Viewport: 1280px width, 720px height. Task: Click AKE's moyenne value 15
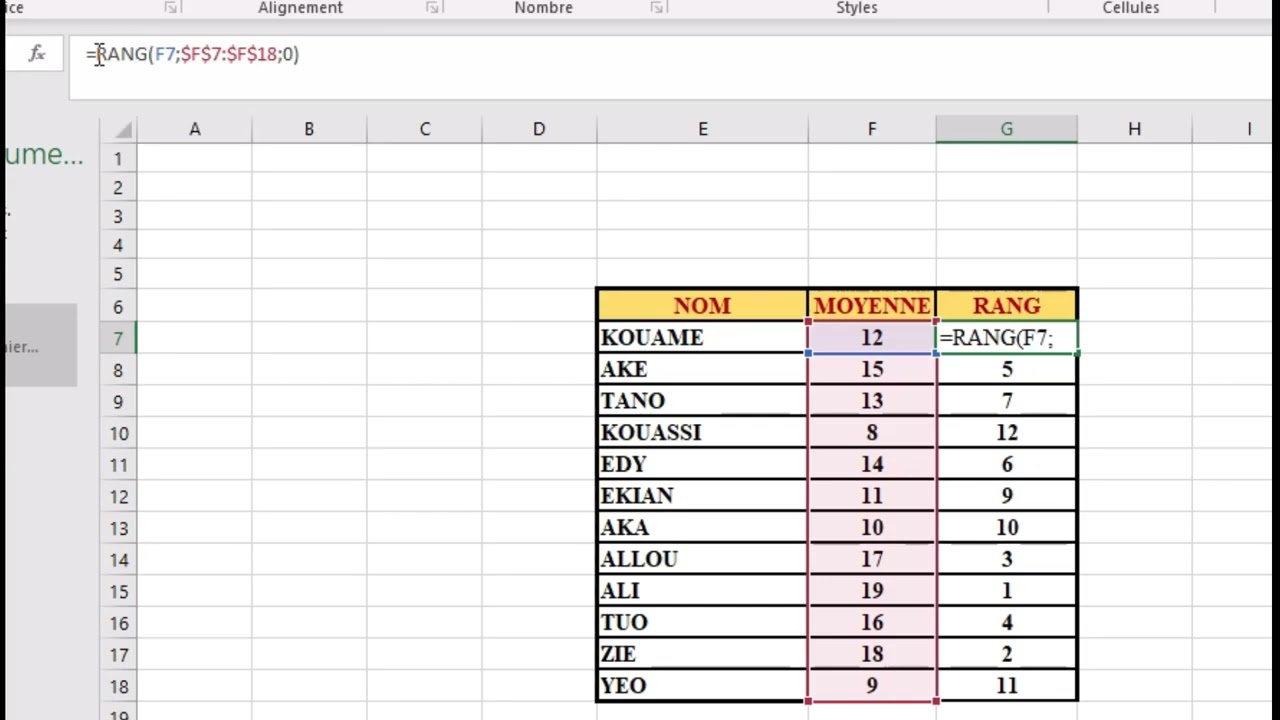point(872,370)
